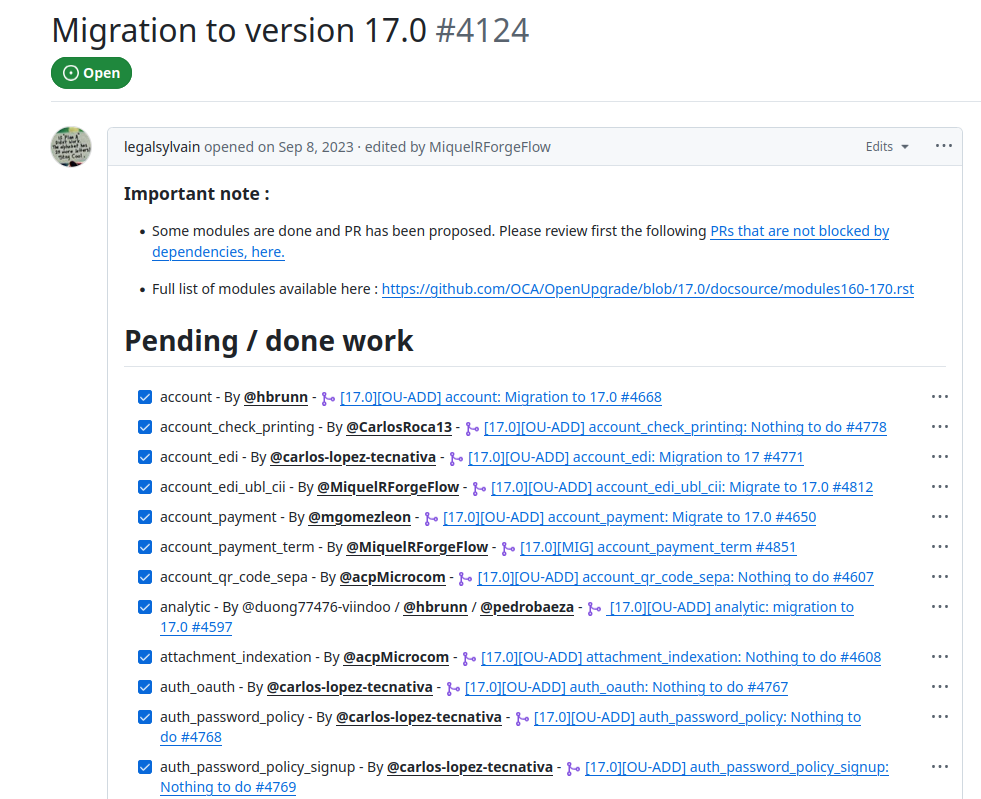Open options menu for auth_password_policy_signup row
Viewport: 981px width, 799px height.
pyautogui.click(x=939, y=767)
